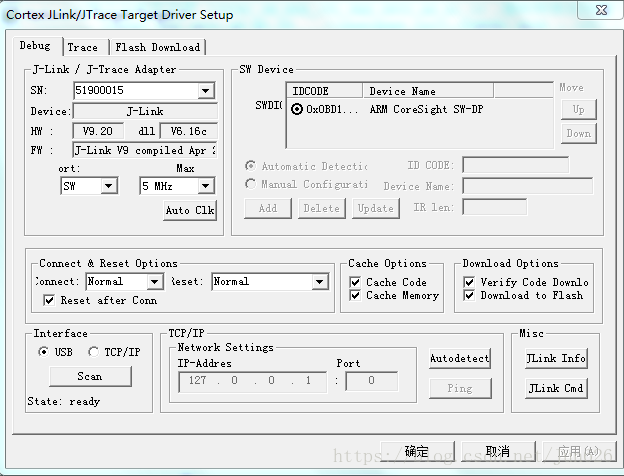Open the SW port dropdown

pyautogui.click(x=108, y=186)
